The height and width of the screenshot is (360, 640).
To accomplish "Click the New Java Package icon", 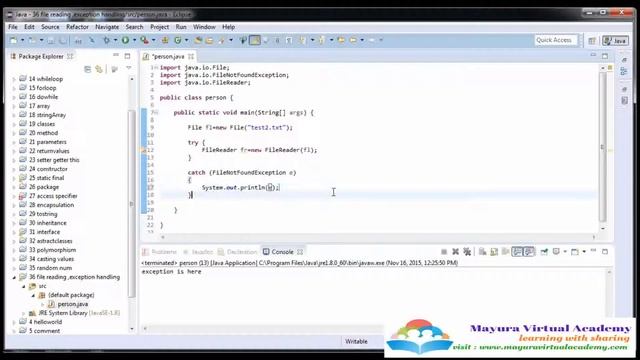I will pos(165,40).
